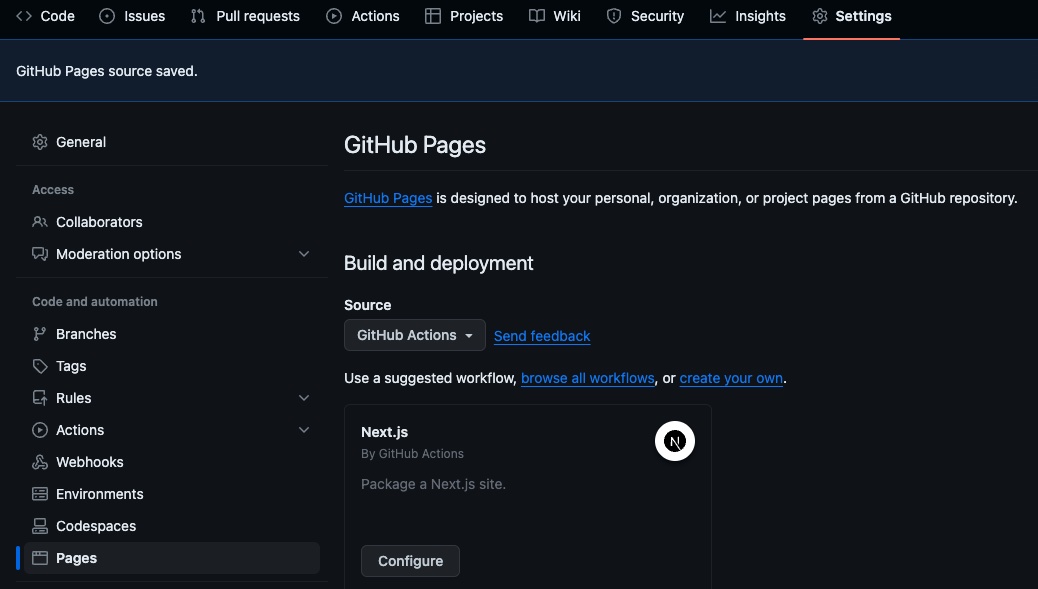Screen dimensions: 1038x589
Task: Click the Environments sidebar icon
Action: [40, 494]
